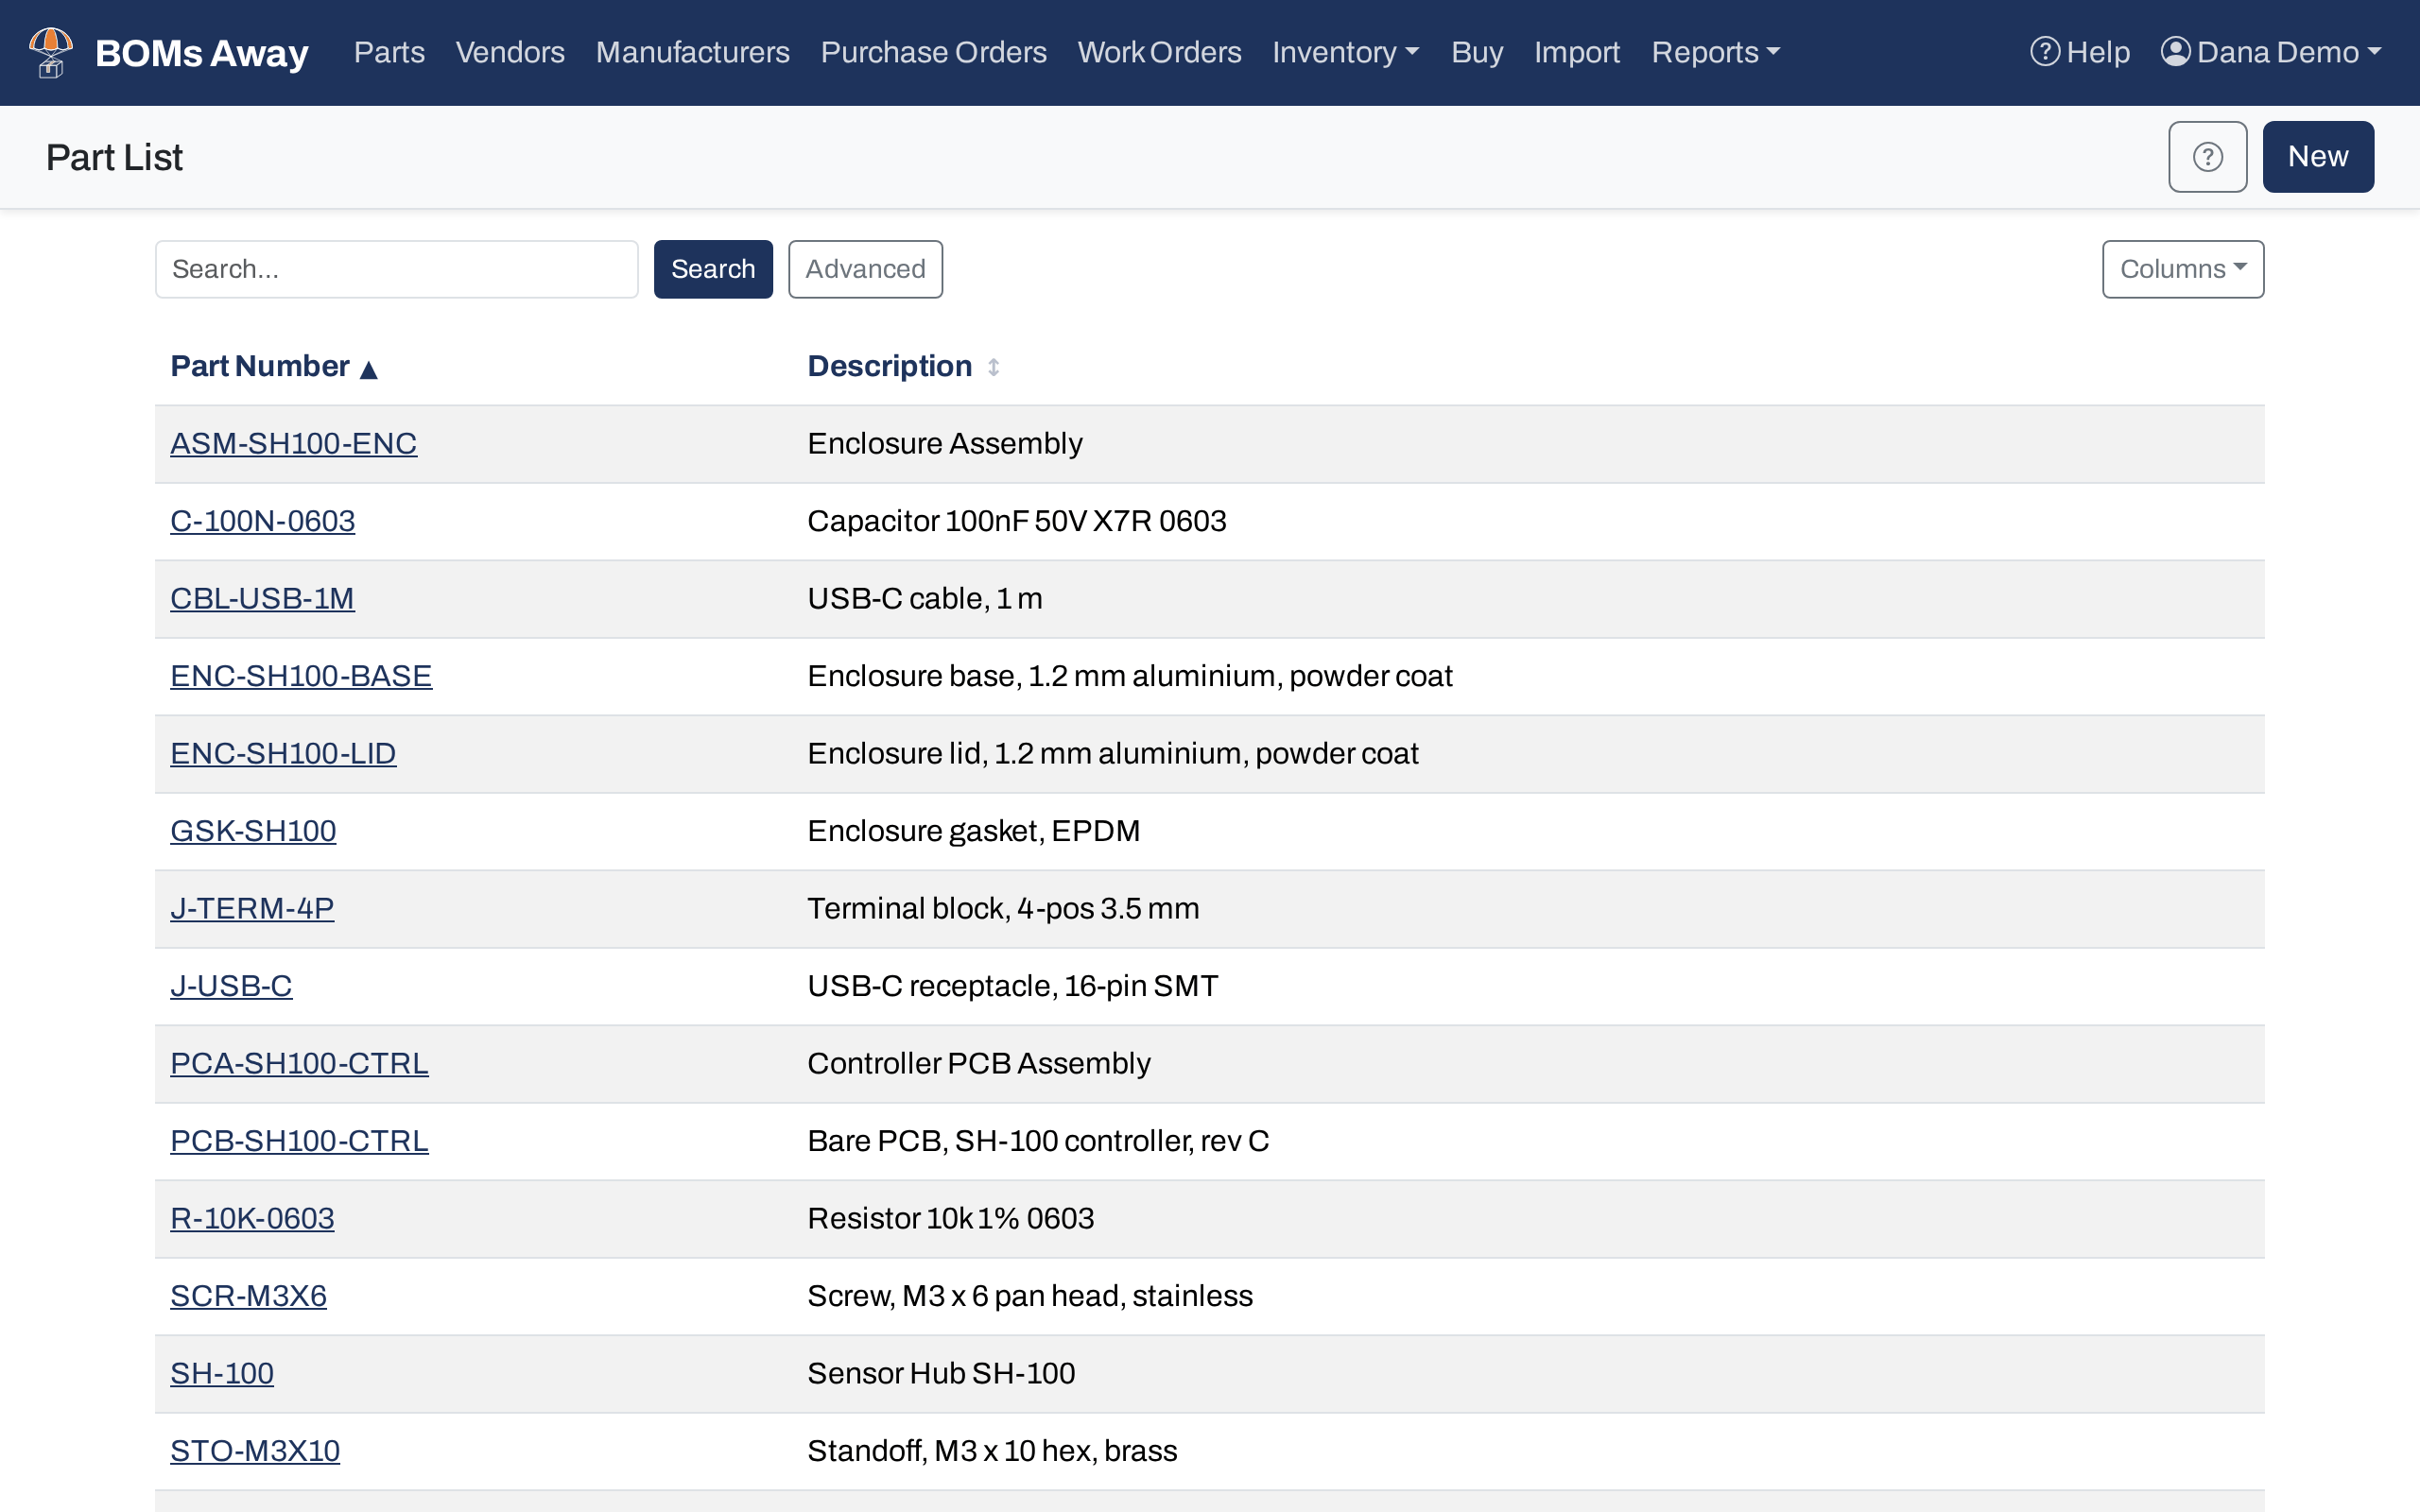Screen dimensions: 2420x1512
Task: Open part STO-M3X10
Action: (x=255, y=1451)
